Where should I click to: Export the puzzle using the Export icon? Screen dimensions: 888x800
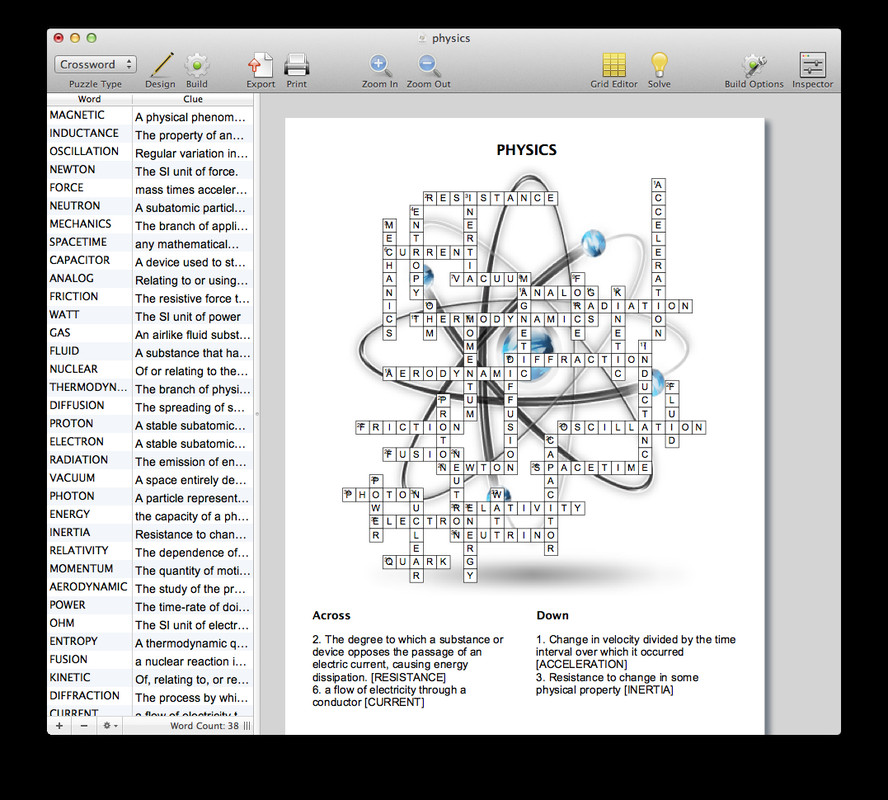pyautogui.click(x=261, y=70)
